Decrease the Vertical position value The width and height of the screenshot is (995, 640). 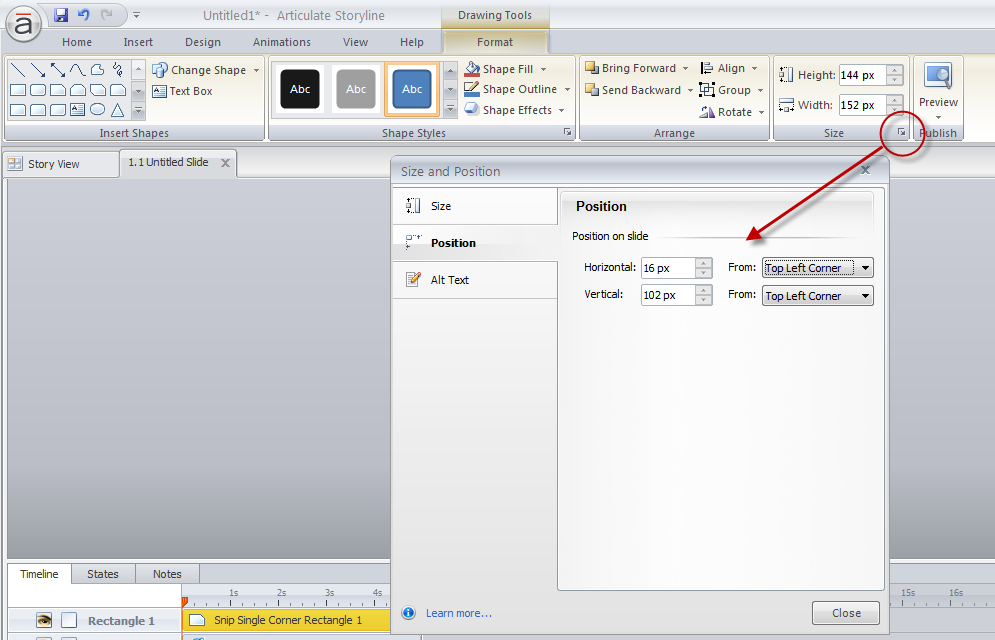(704, 300)
